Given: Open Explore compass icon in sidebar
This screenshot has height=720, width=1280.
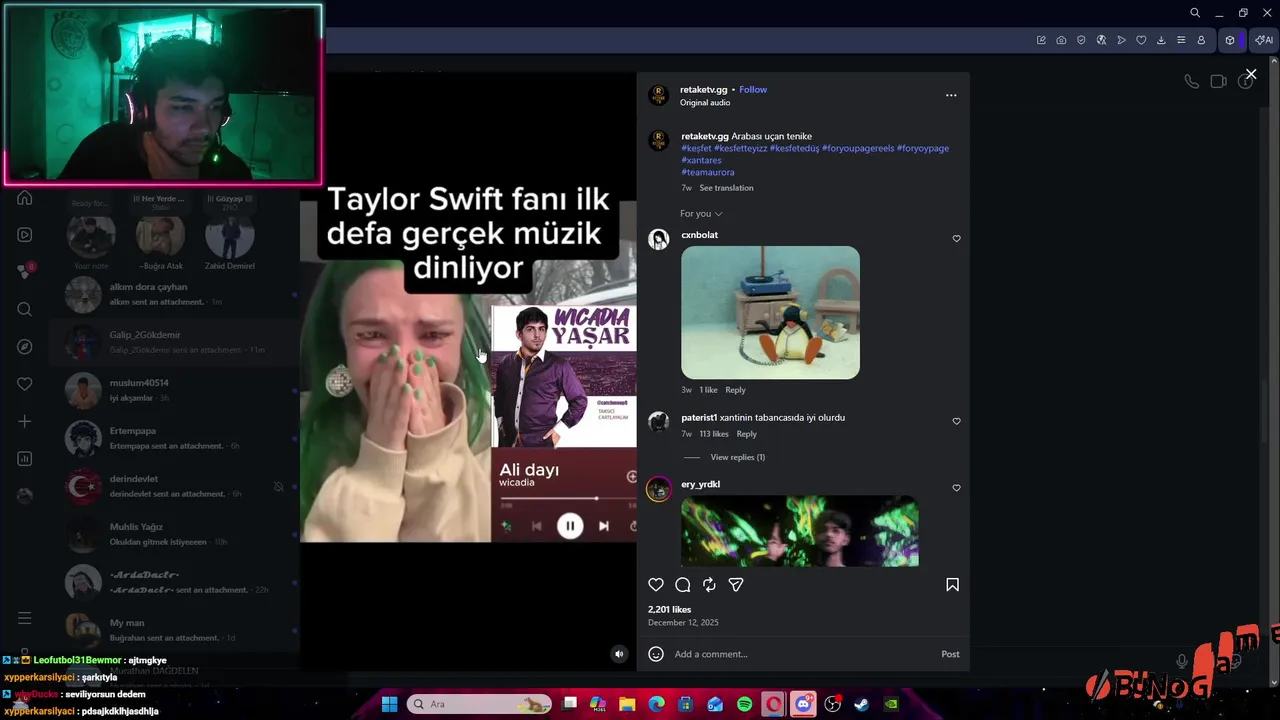Looking at the screenshot, I should [x=25, y=347].
